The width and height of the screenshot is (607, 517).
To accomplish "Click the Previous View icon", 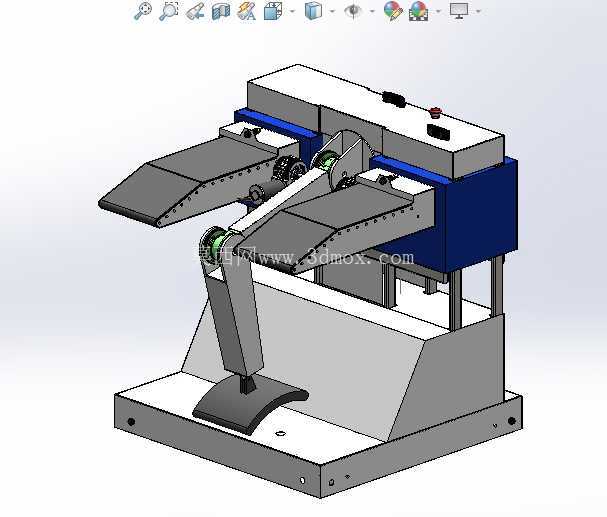I will coord(195,11).
